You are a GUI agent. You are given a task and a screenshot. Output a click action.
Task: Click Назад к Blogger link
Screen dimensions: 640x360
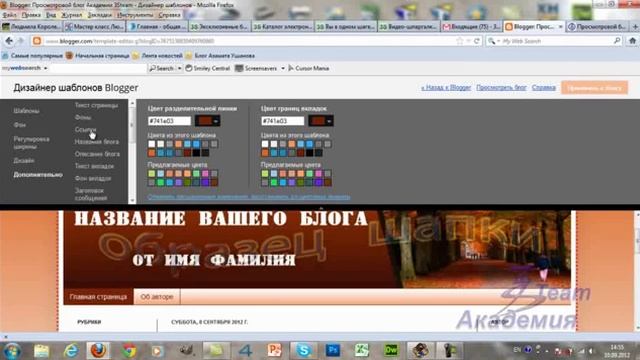point(446,87)
